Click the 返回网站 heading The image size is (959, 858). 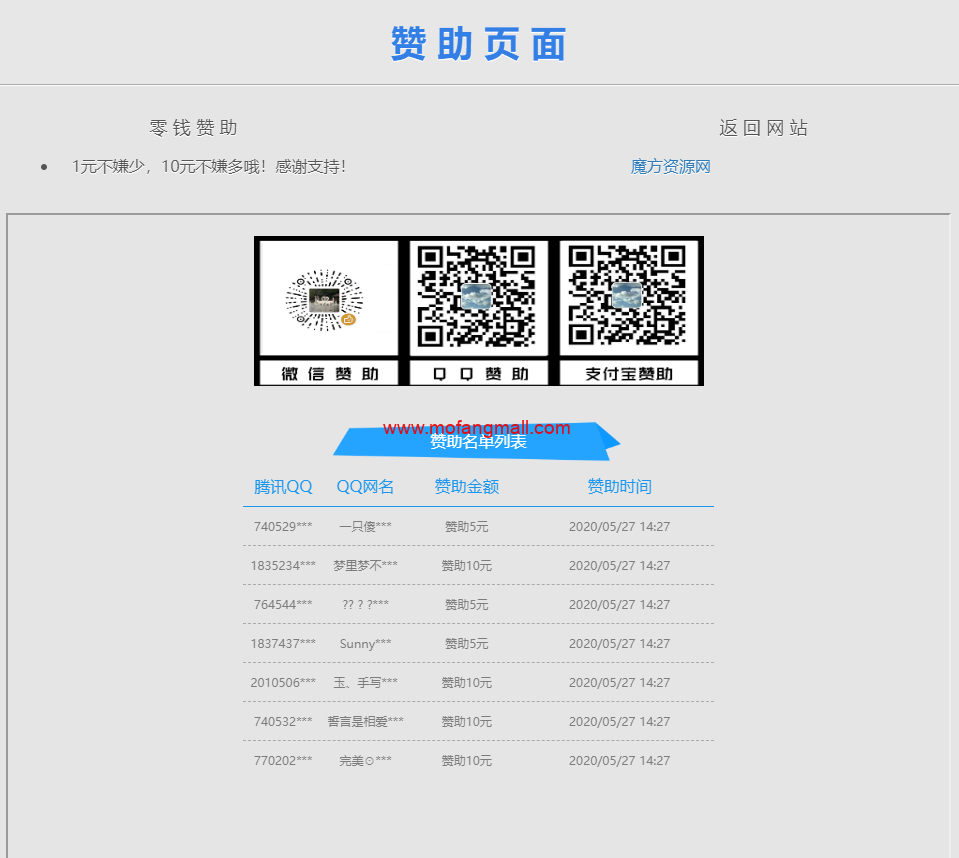click(x=763, y=128)
